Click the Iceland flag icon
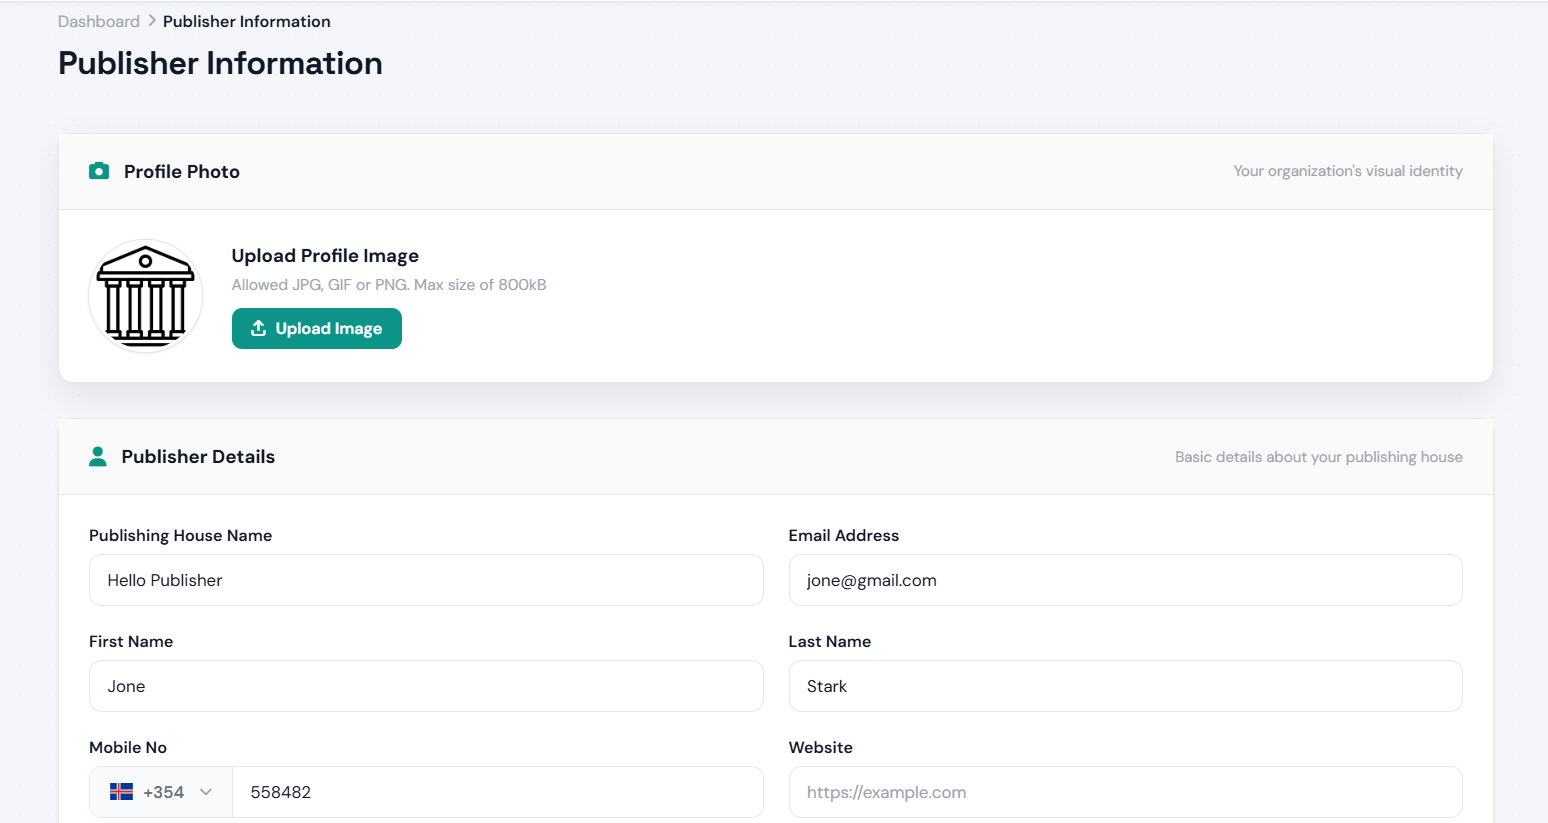 (121, 792)
